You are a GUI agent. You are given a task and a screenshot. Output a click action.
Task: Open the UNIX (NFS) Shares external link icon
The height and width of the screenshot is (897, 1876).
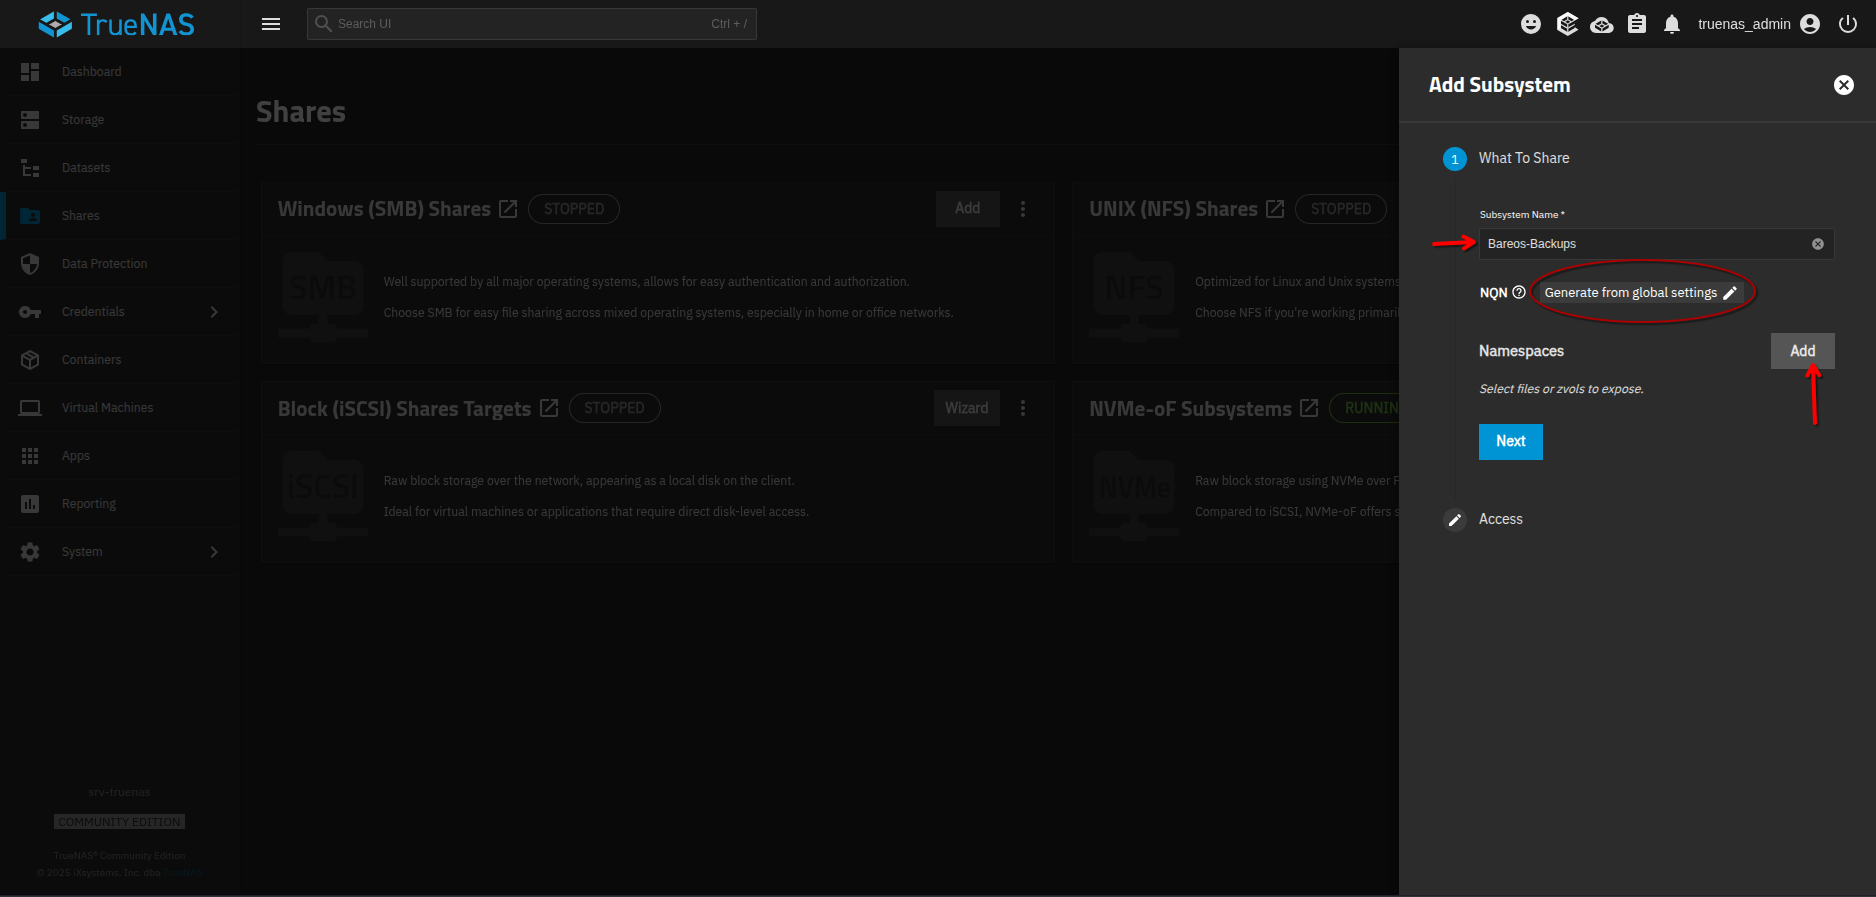click(1275, 209)
